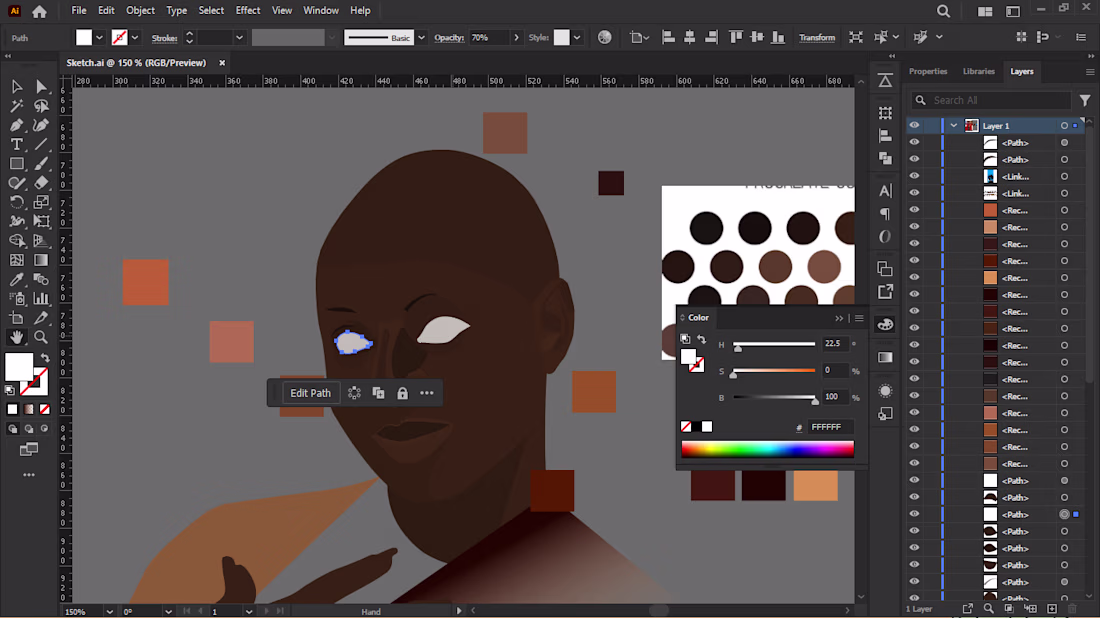The image size is (1100, 618).
Task: Select the Magic Wand tool
Action: 17,106
